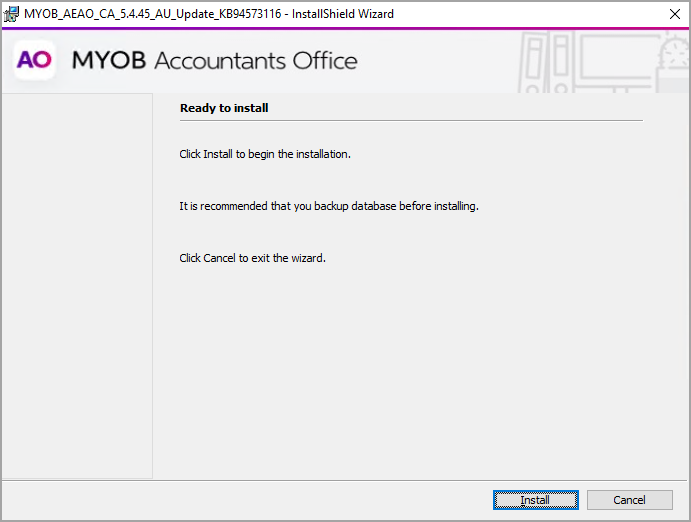
Task: Click the empty header area beside the brand name
Action: point(440,61)
